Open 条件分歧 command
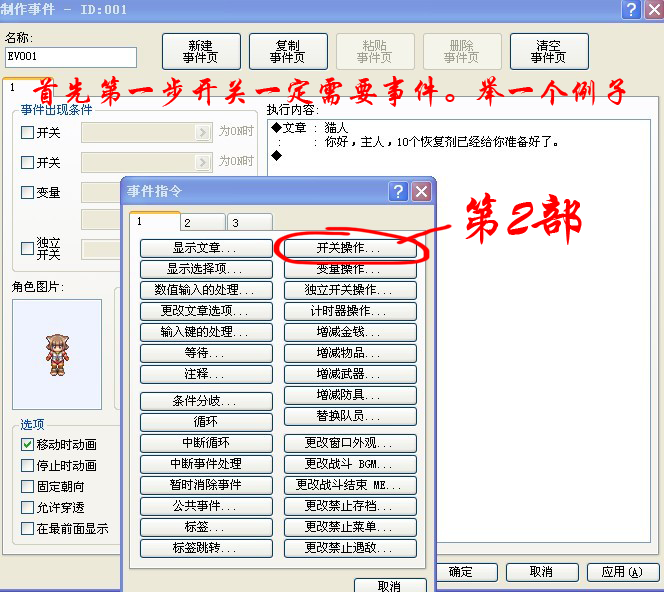Image resolution: width=664 pixels, height=592 pixels. click(206, 401)
